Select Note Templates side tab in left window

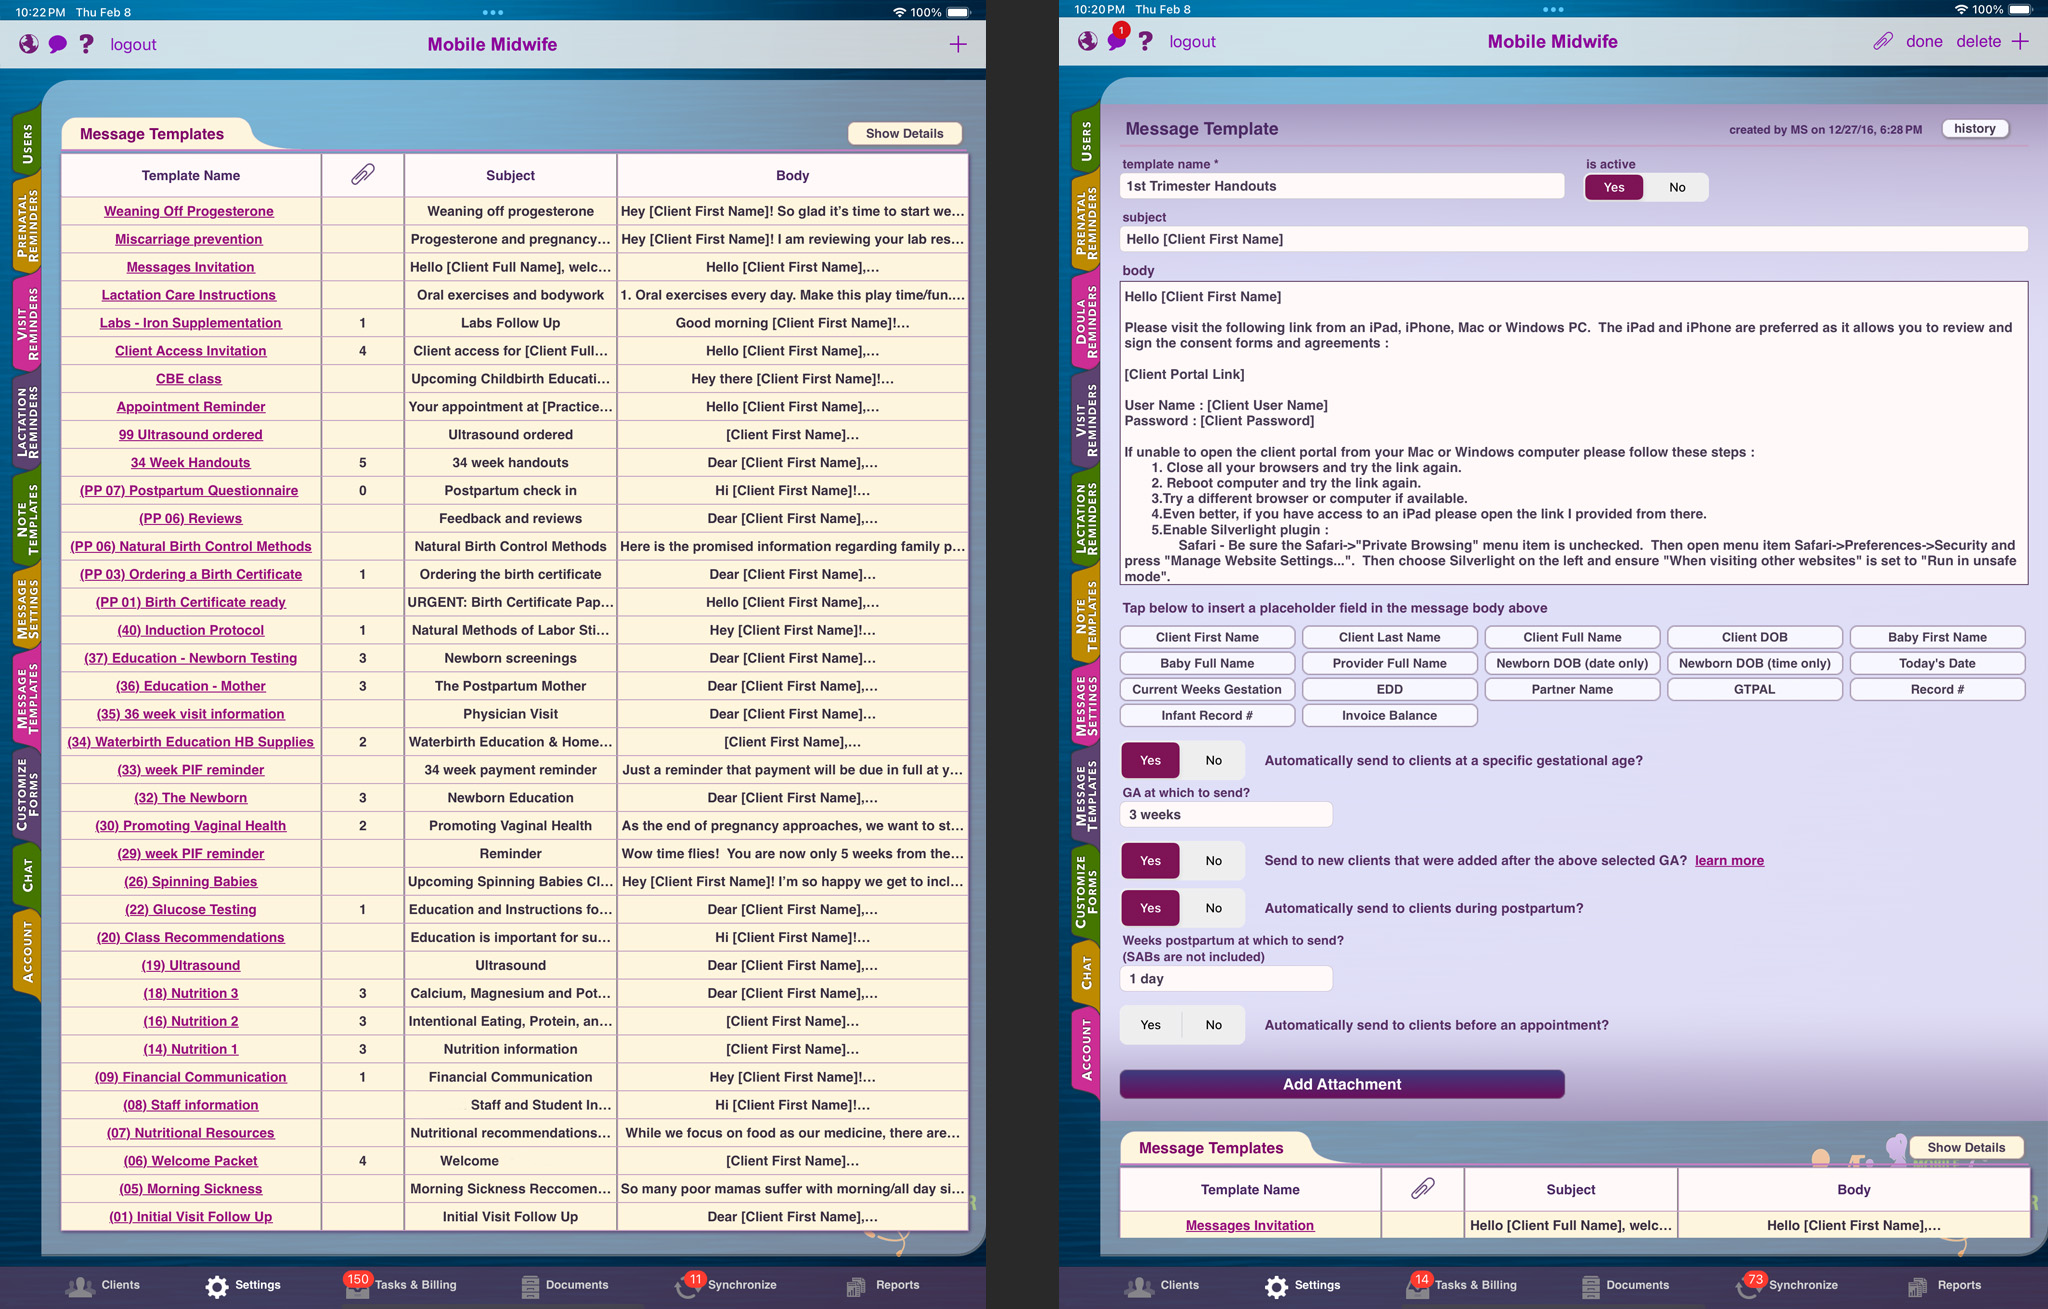coord(27,518)
